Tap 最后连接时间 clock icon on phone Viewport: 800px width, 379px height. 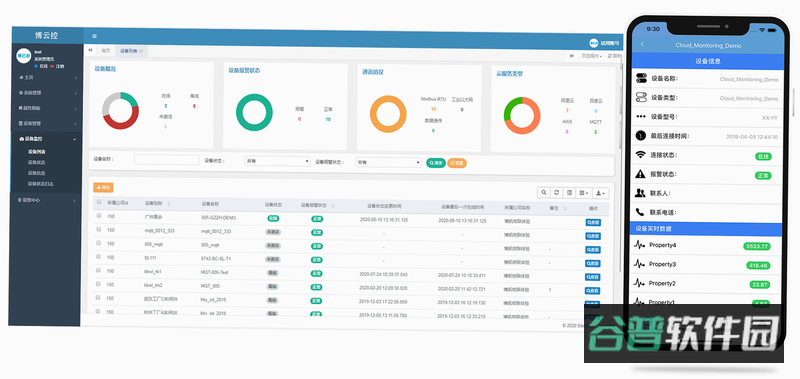tap(641, 136)
